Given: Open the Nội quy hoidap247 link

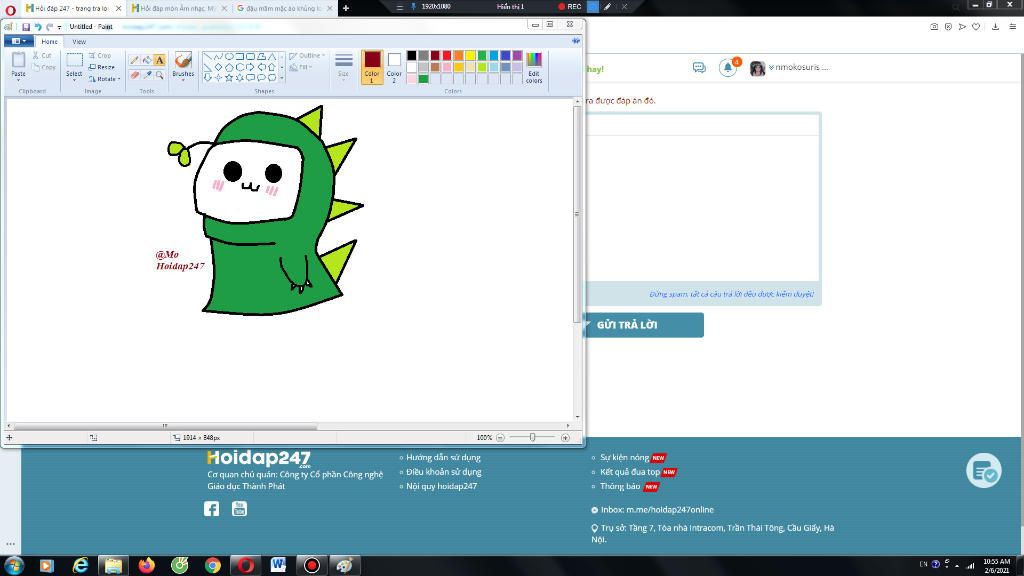Looking at the screenshot, I should 441,486.
